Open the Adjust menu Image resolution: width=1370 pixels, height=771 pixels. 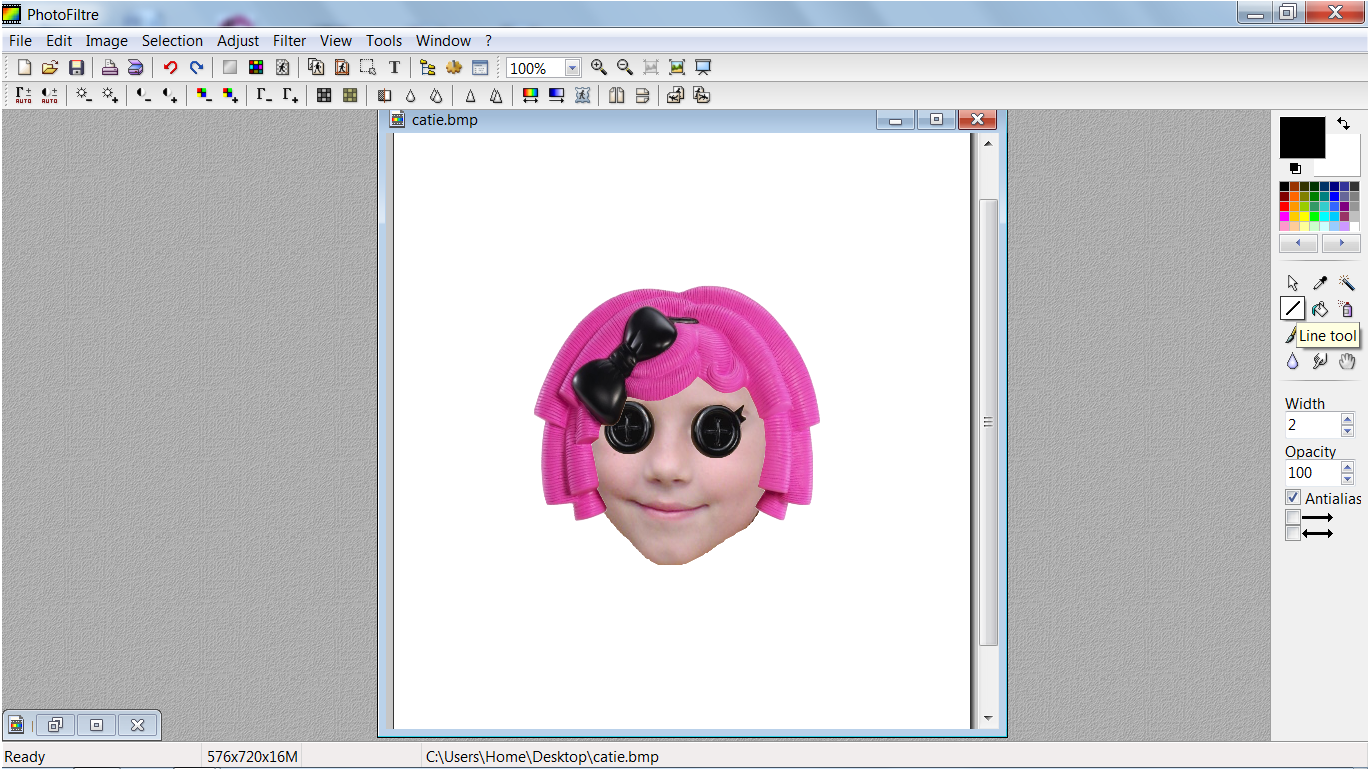[x=238, y=41]
